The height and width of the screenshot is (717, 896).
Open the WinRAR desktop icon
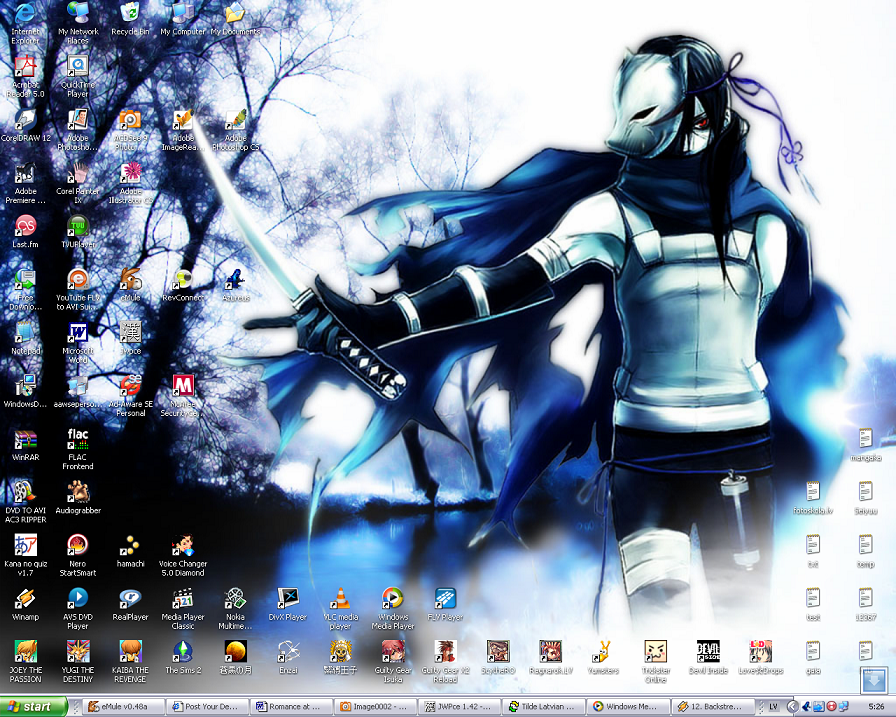pyautogui.click(x=25, y=439)
